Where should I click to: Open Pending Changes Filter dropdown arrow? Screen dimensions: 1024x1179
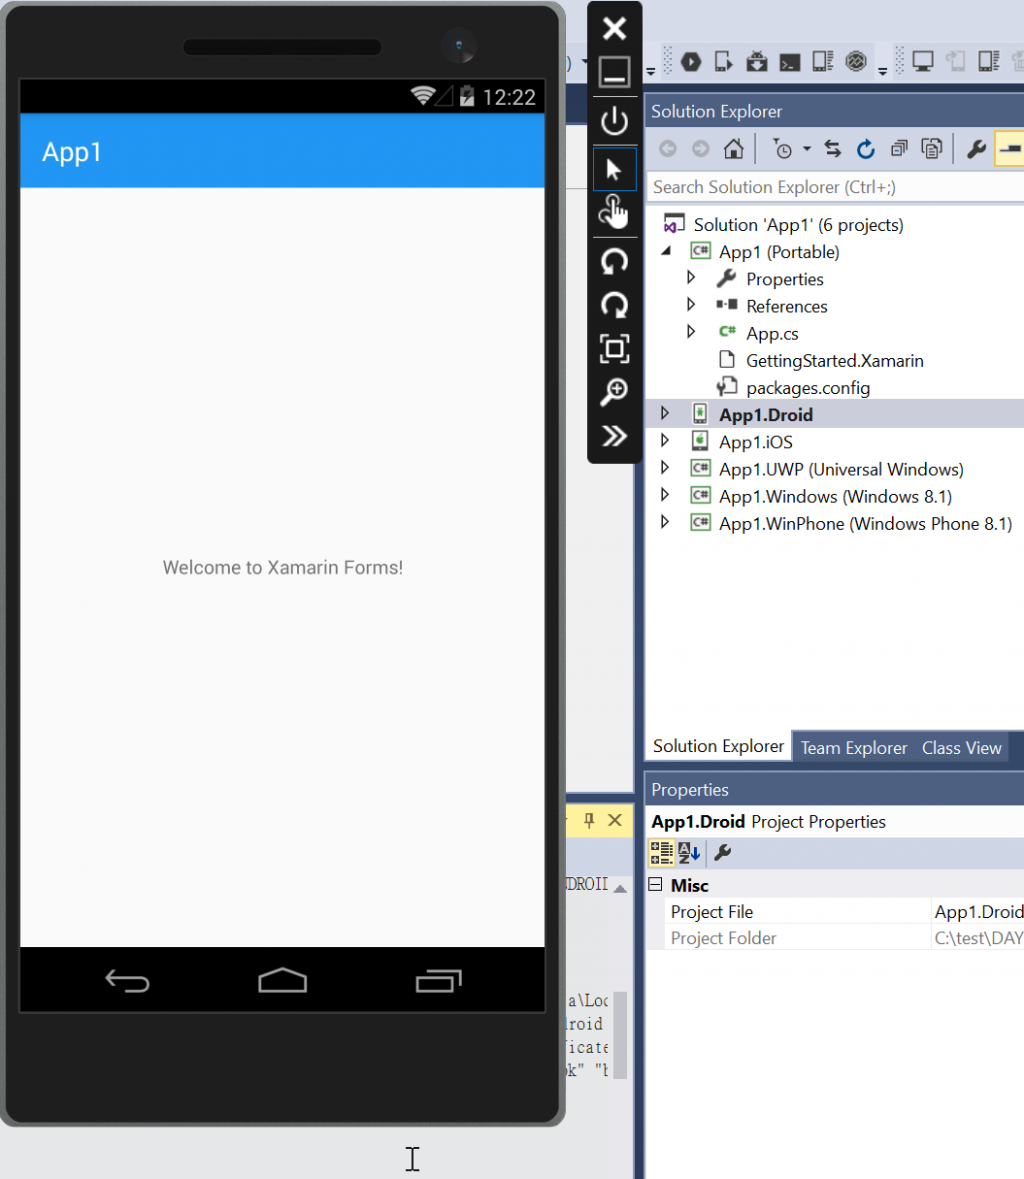click(807, 149)
